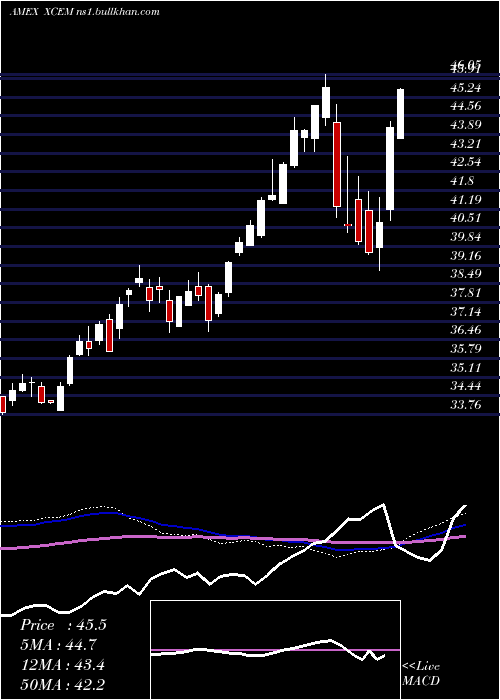Screen dimensions: 500x700
Task: Click the 39.16 price axis label
Action: (466, 255)
